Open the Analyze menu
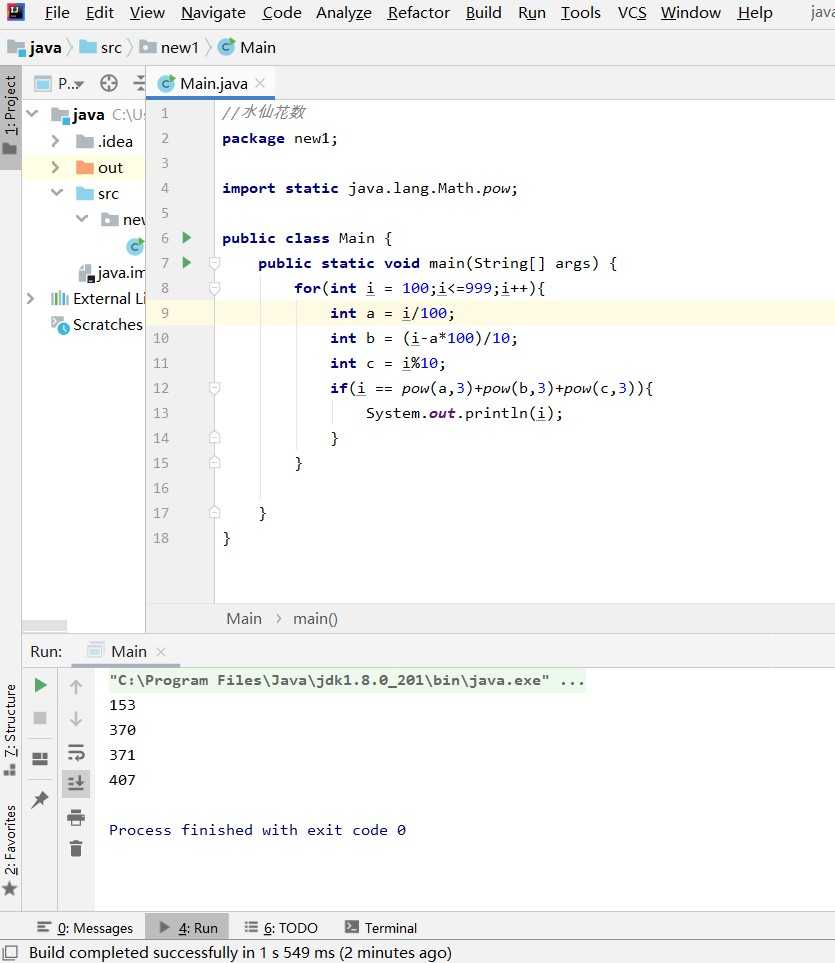The width and height of the screenshot is (835, 963). pos(344,12)
